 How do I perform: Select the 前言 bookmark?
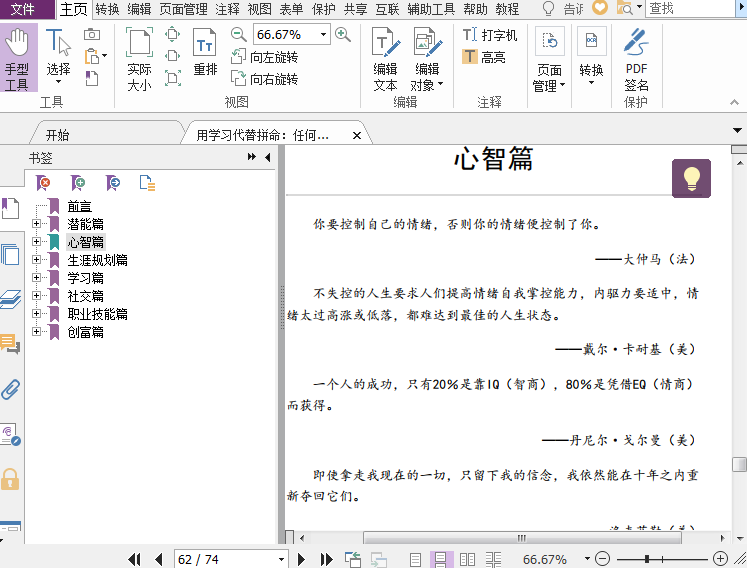pos(80,206)
